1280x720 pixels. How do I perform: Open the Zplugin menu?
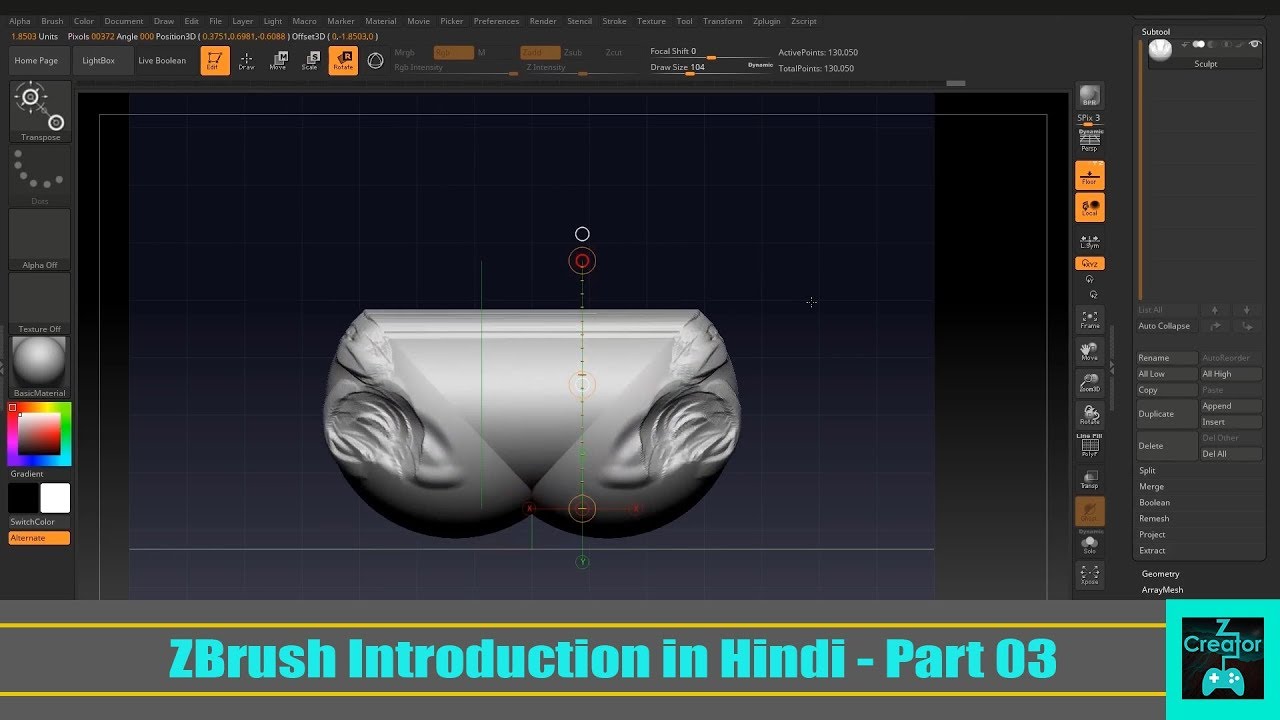(x=767, y=21)
